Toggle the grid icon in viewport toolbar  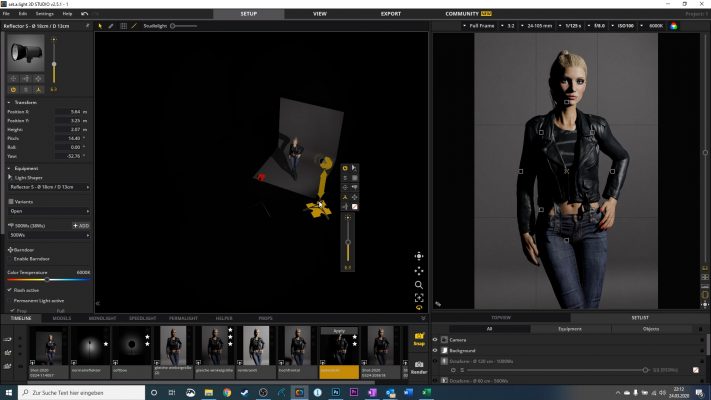pos(123,25)
